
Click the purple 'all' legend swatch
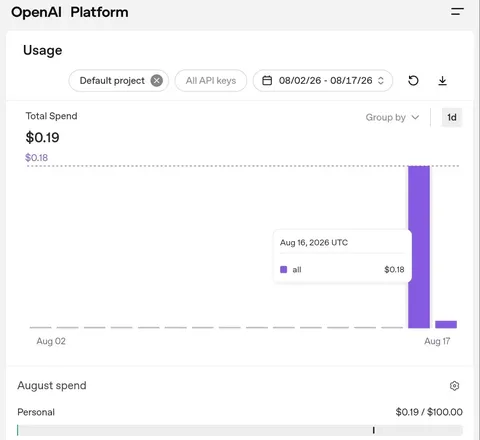[x=284, y=269]
